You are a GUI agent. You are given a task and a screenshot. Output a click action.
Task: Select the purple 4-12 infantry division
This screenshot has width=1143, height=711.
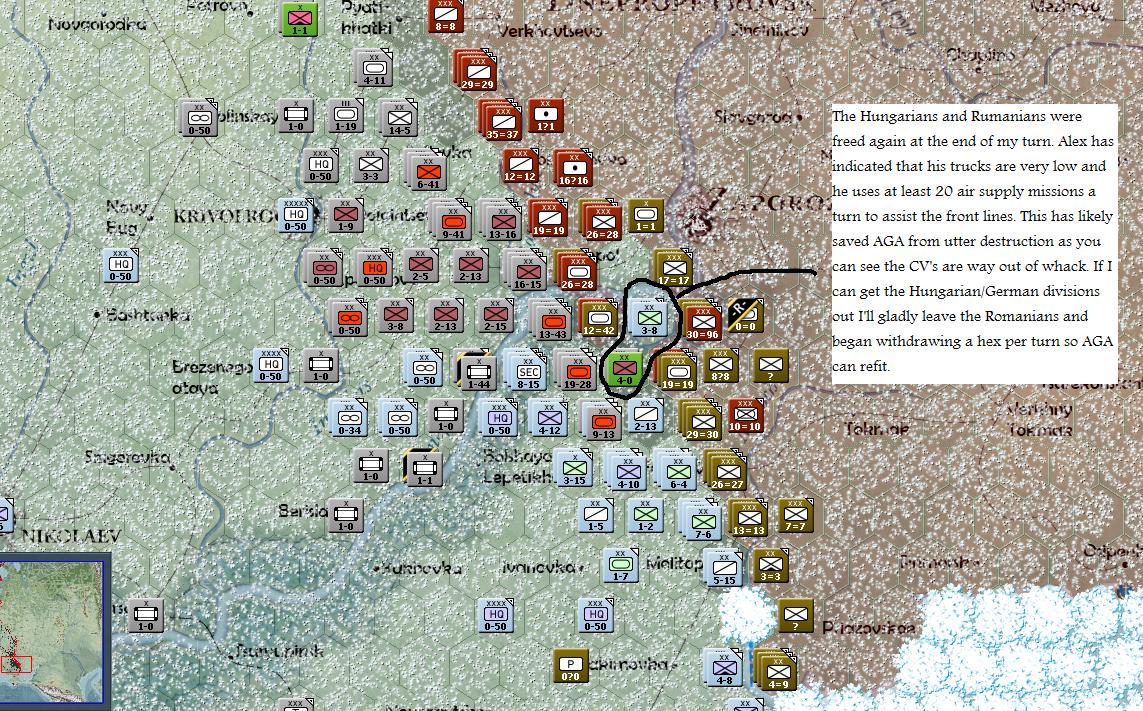pos(548,419)
